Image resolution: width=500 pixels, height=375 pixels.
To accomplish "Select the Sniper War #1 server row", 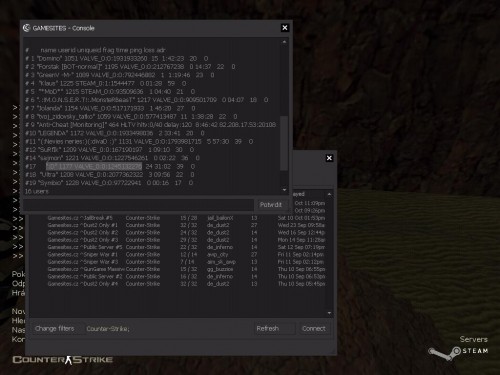I will tap(186, 255).
